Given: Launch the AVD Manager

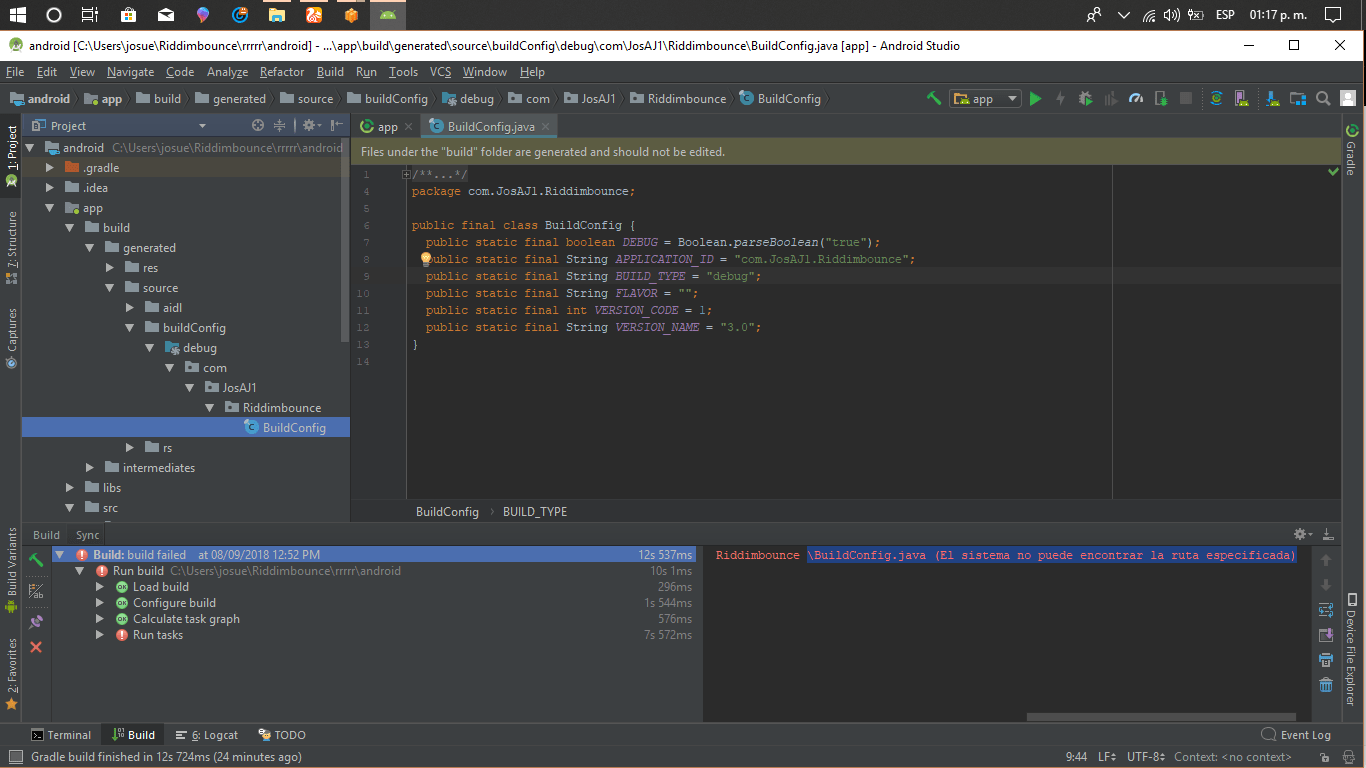Looking at the screenshot, I should tap(1241, 98).
